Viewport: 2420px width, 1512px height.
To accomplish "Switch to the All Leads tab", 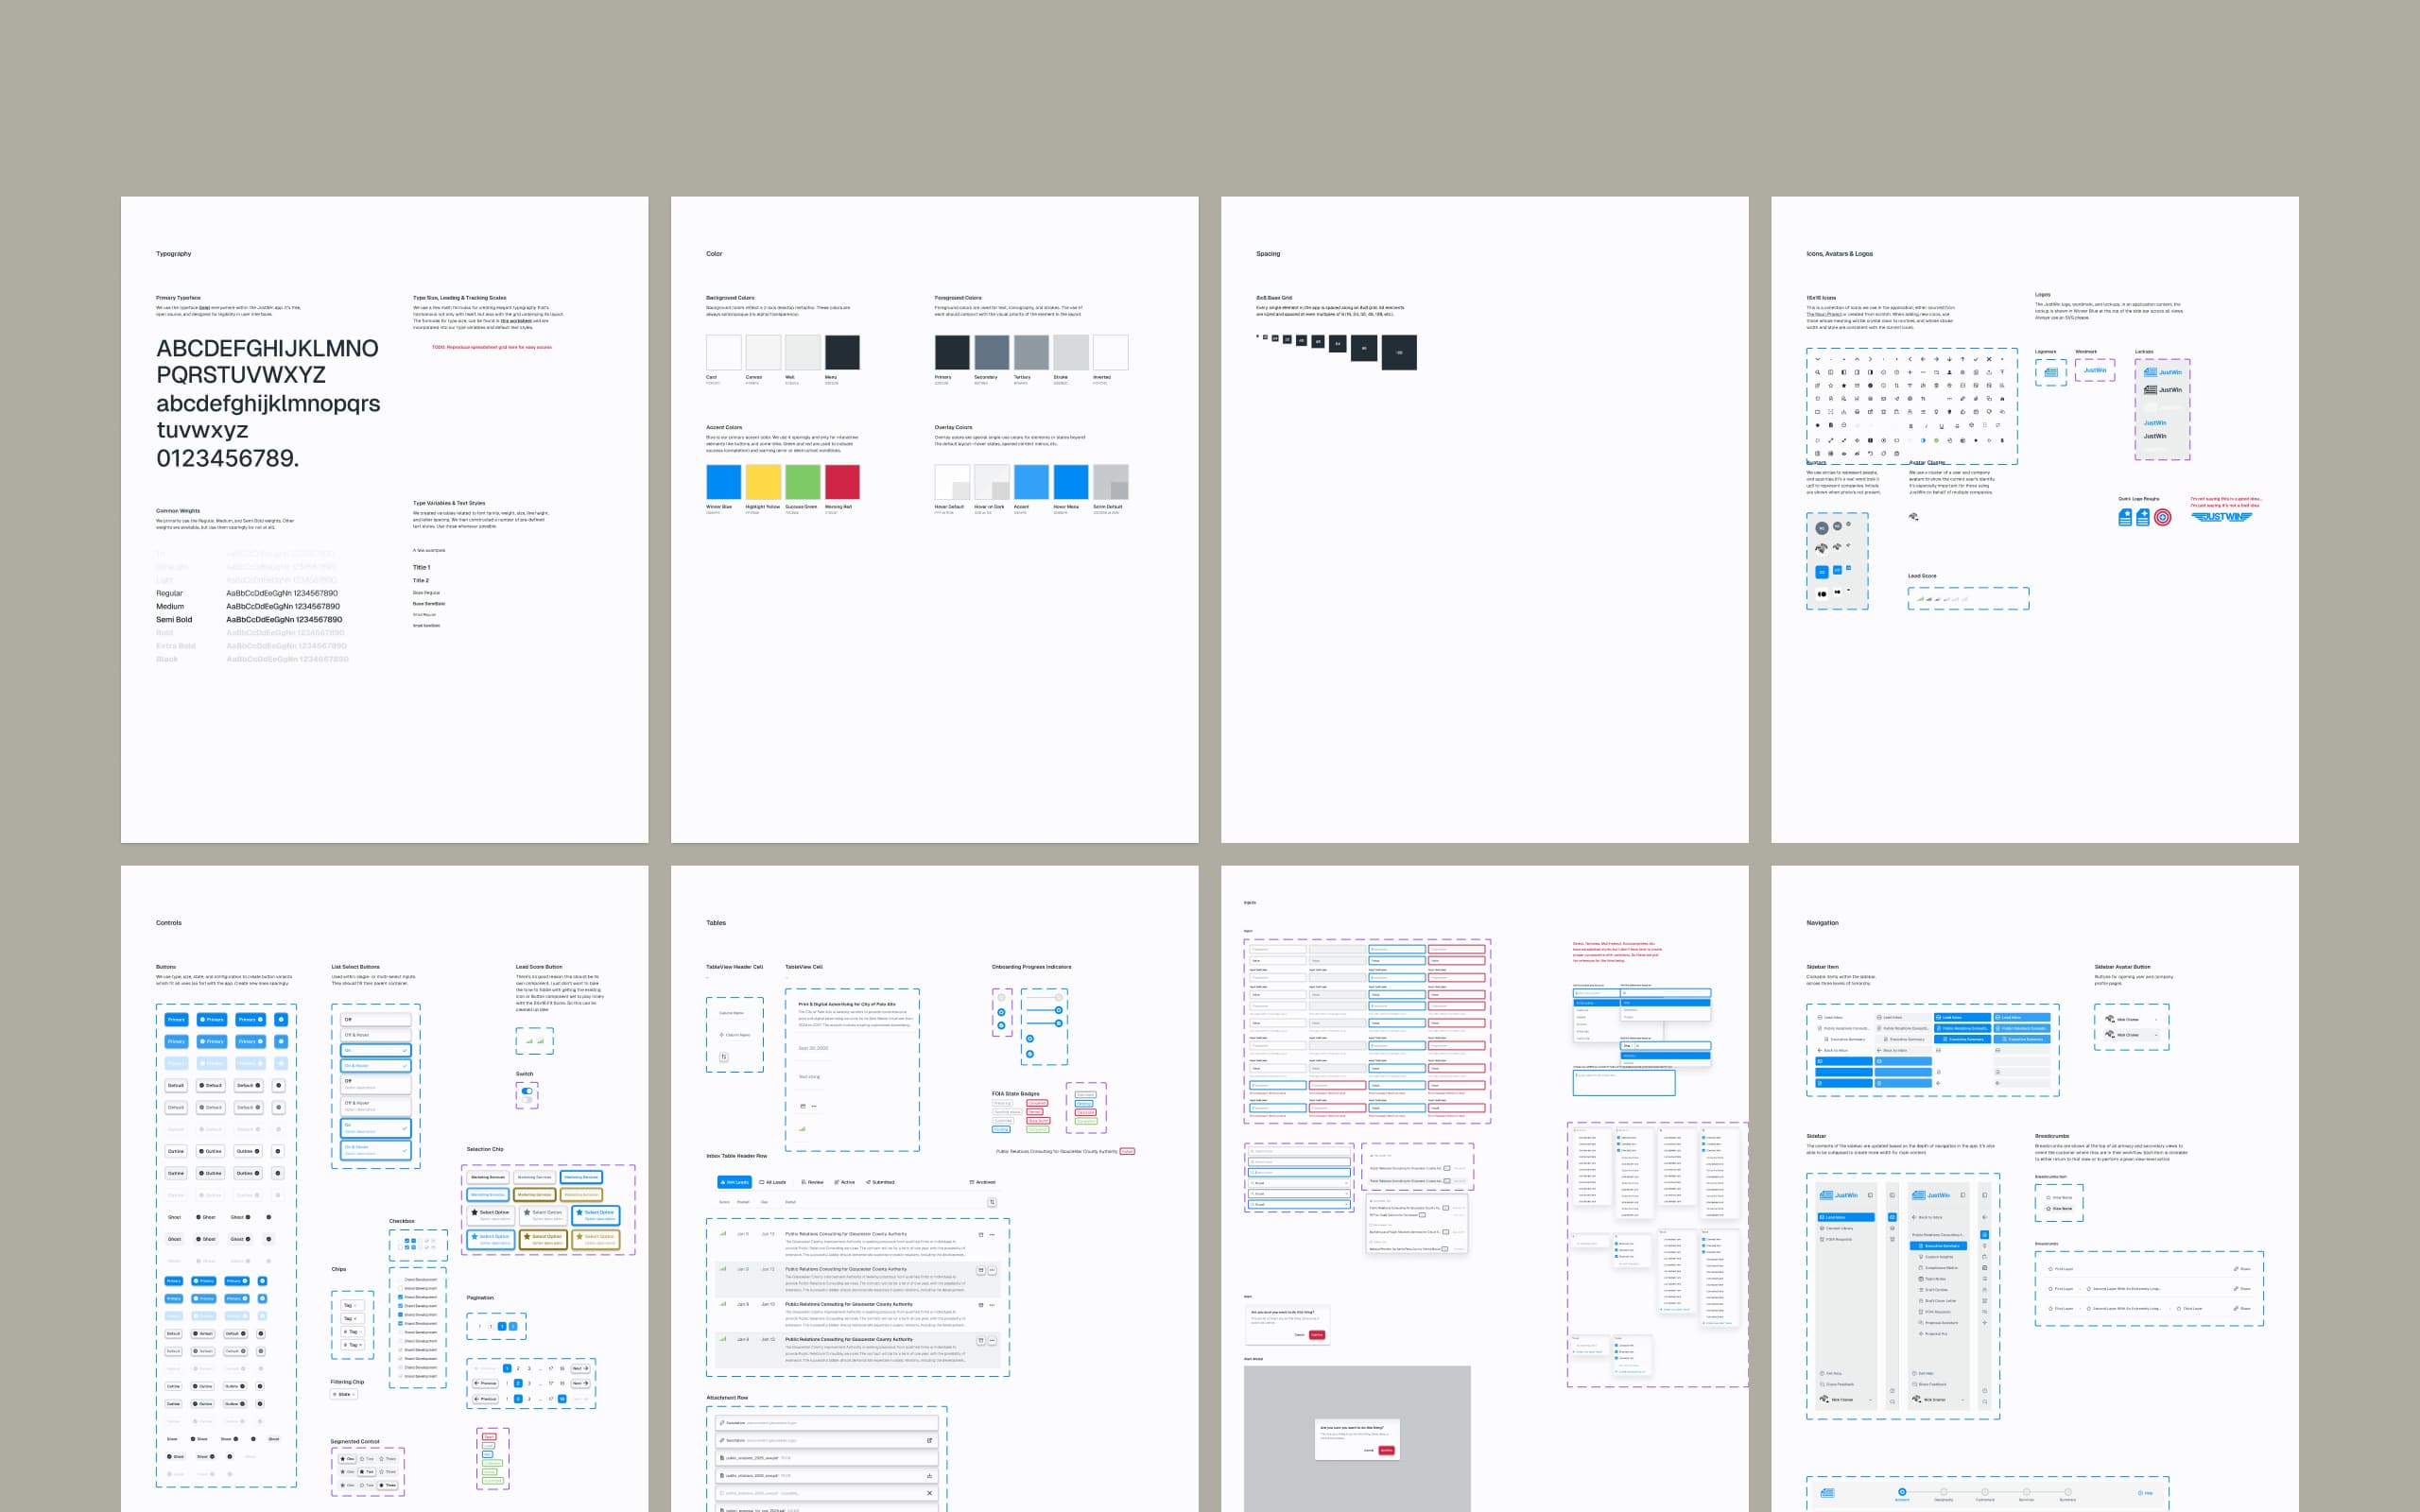I will click(x=773, y=1183).
